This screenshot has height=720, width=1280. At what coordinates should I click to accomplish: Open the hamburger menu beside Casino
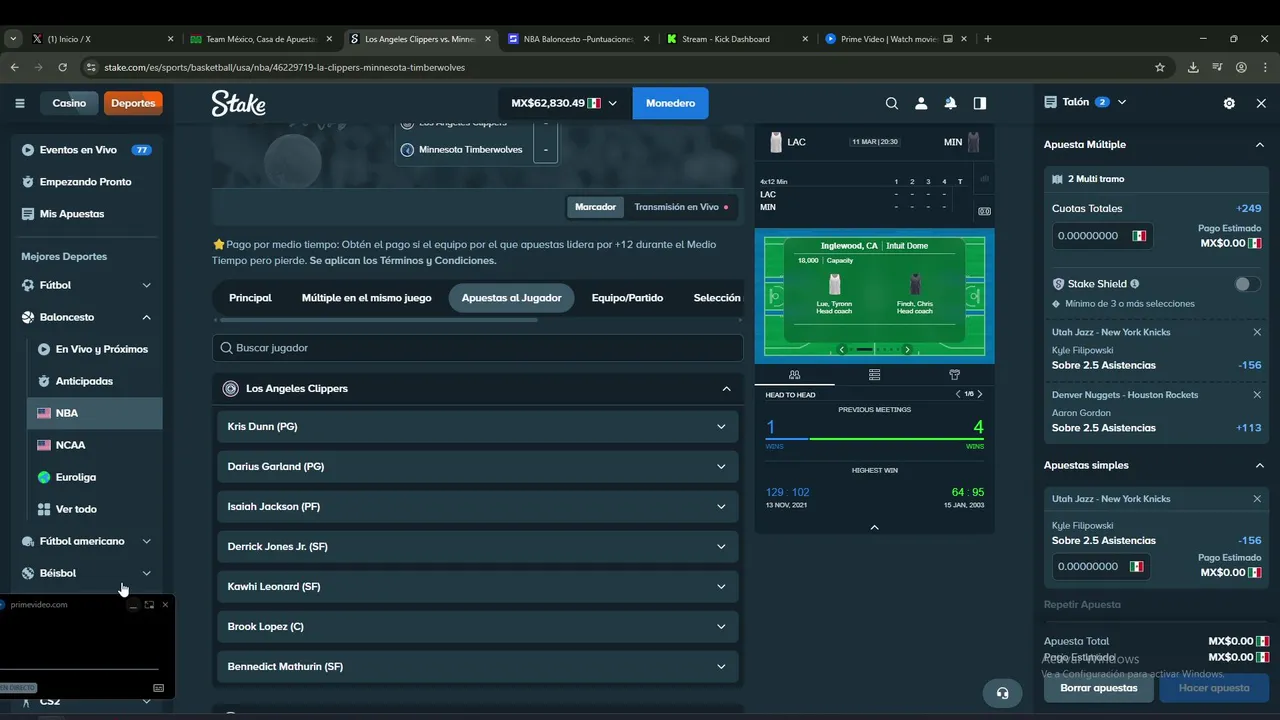(20, 103)
